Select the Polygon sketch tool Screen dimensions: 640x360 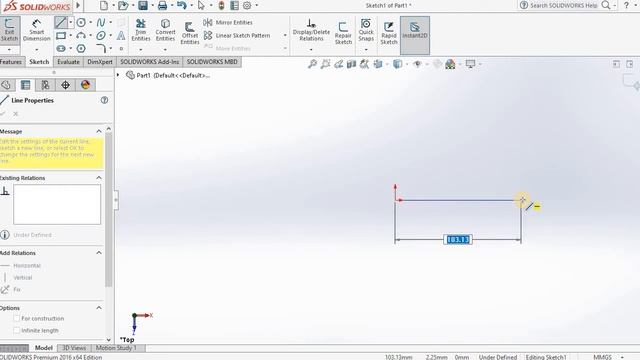[x=81, y=49]
